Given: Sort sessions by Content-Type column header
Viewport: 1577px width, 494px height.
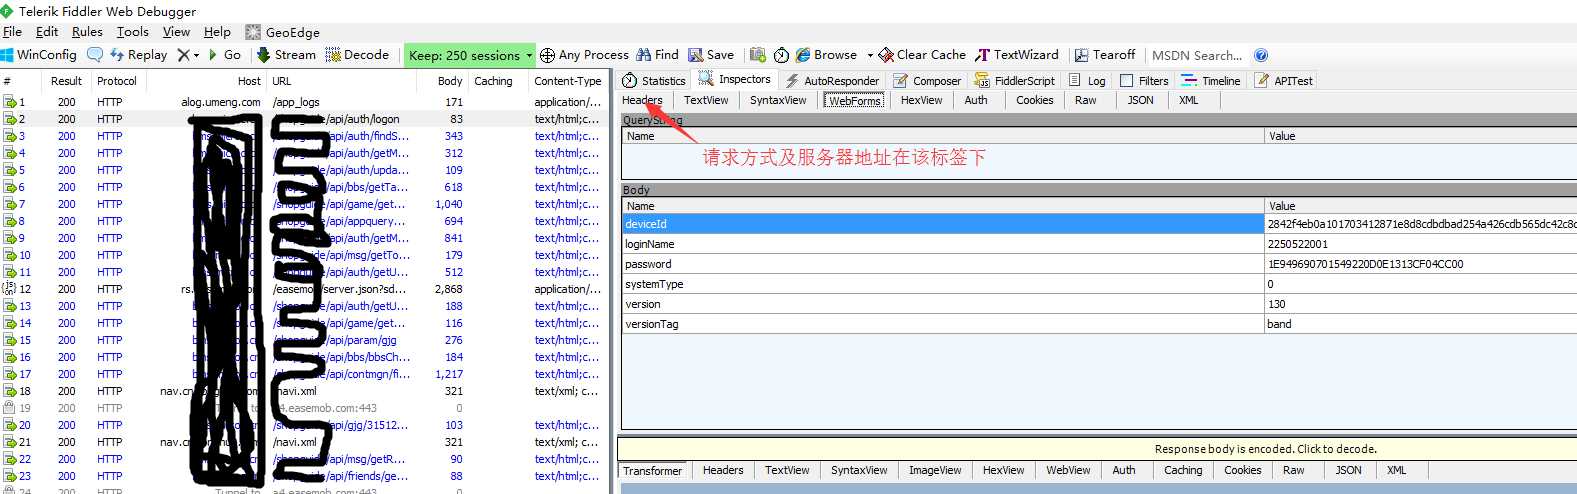Looking at the screenshot, I should (567, 81).
